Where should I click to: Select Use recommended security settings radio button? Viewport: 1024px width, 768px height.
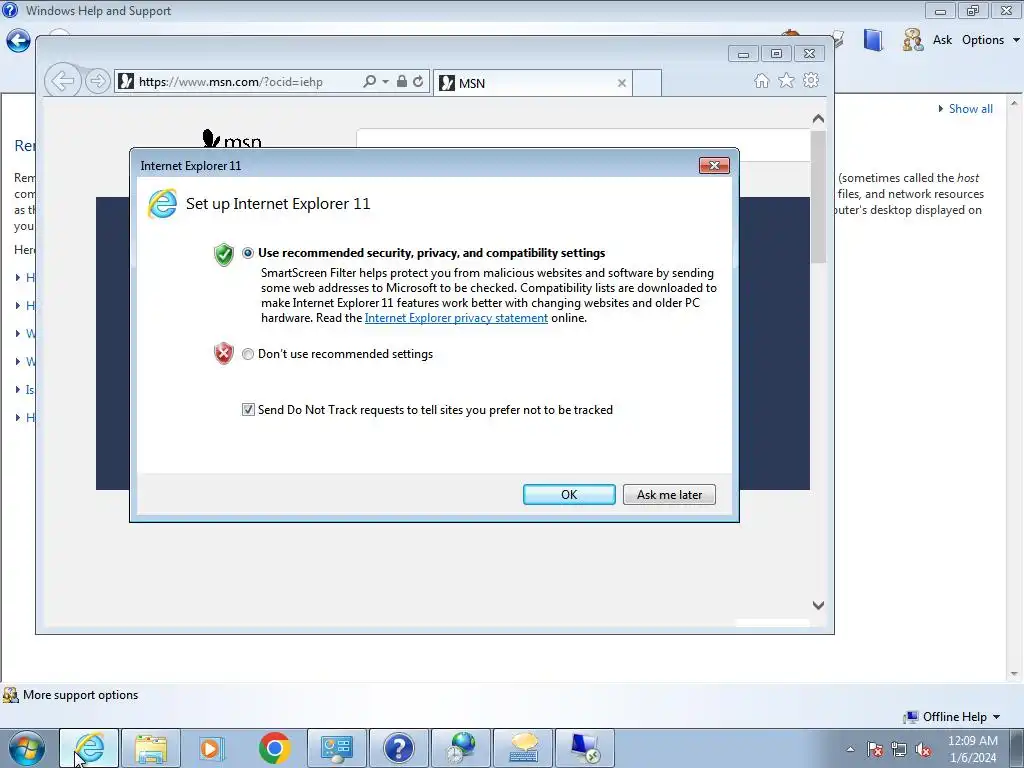click(248, 253)
